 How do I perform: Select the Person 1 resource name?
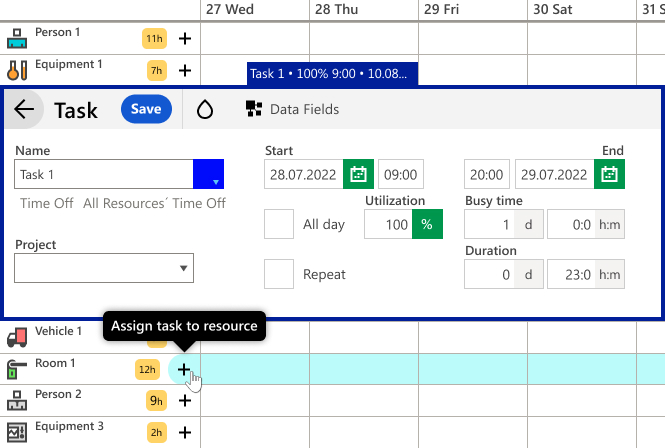click(x=57, y=32)
